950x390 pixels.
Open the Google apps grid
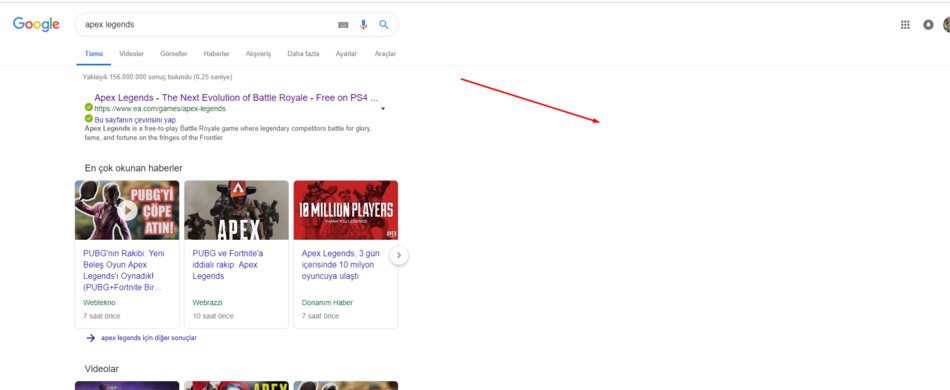pyautogui.click(x=905, y=25)
